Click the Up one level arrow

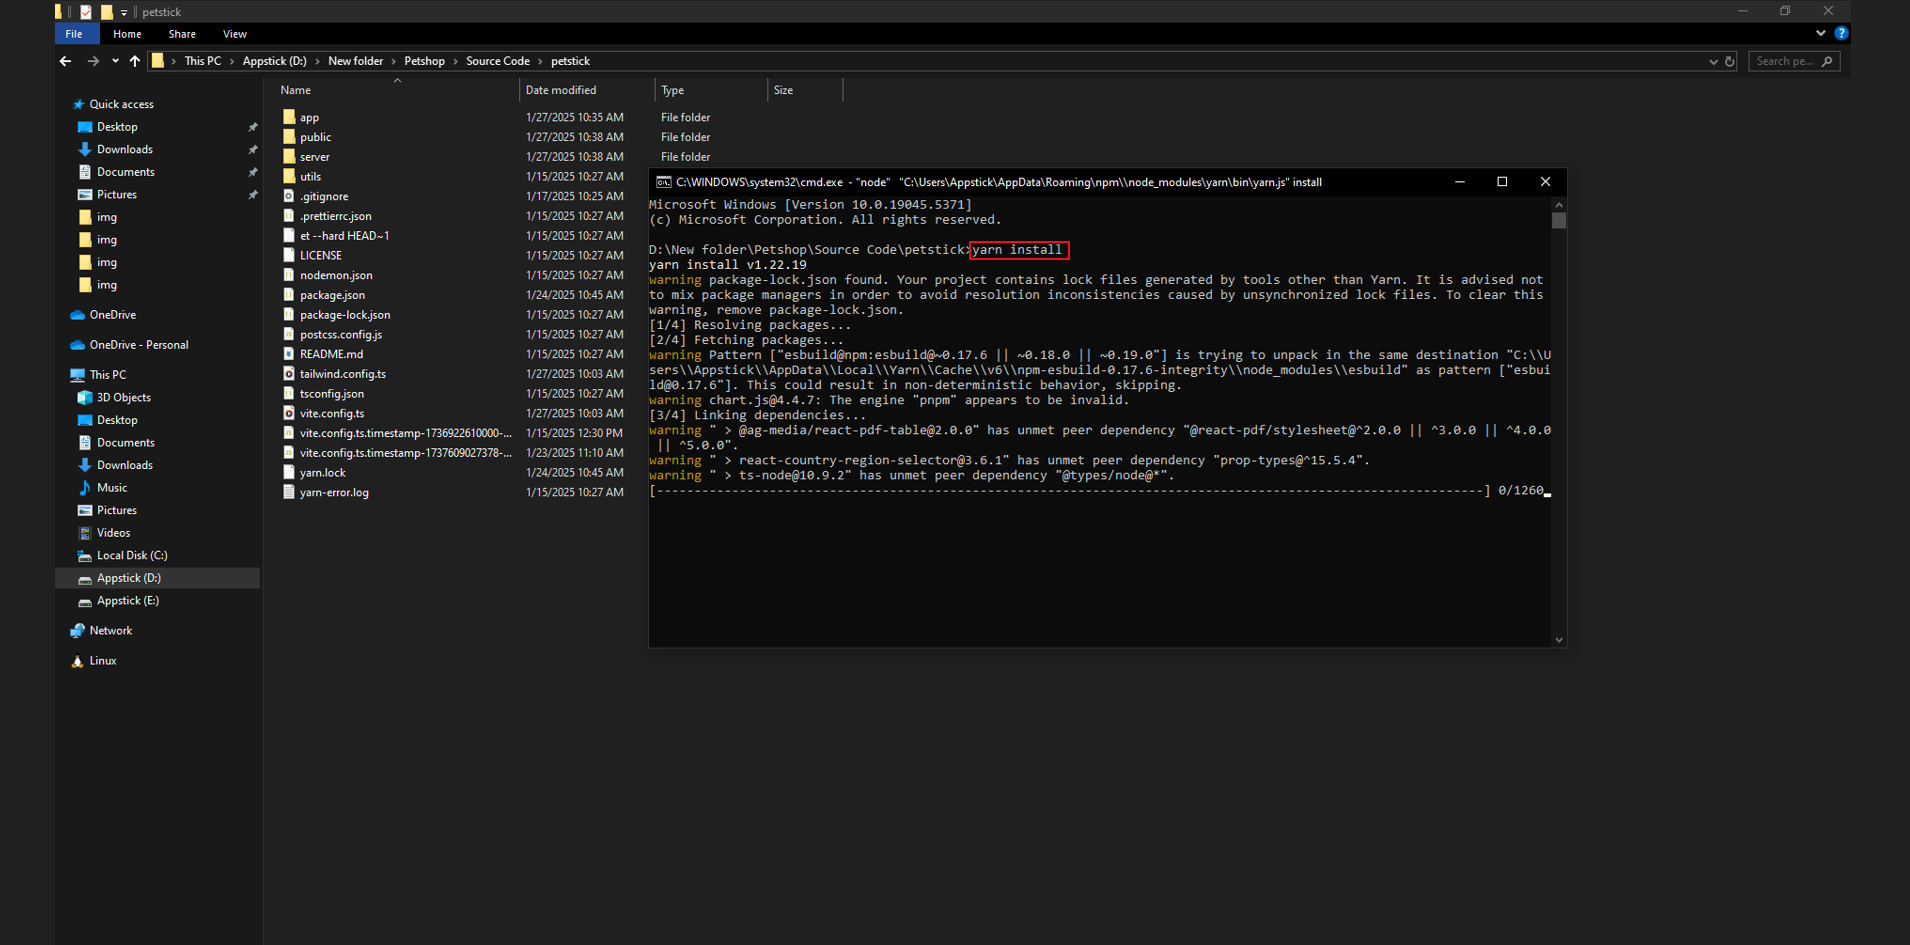(135, 61)
